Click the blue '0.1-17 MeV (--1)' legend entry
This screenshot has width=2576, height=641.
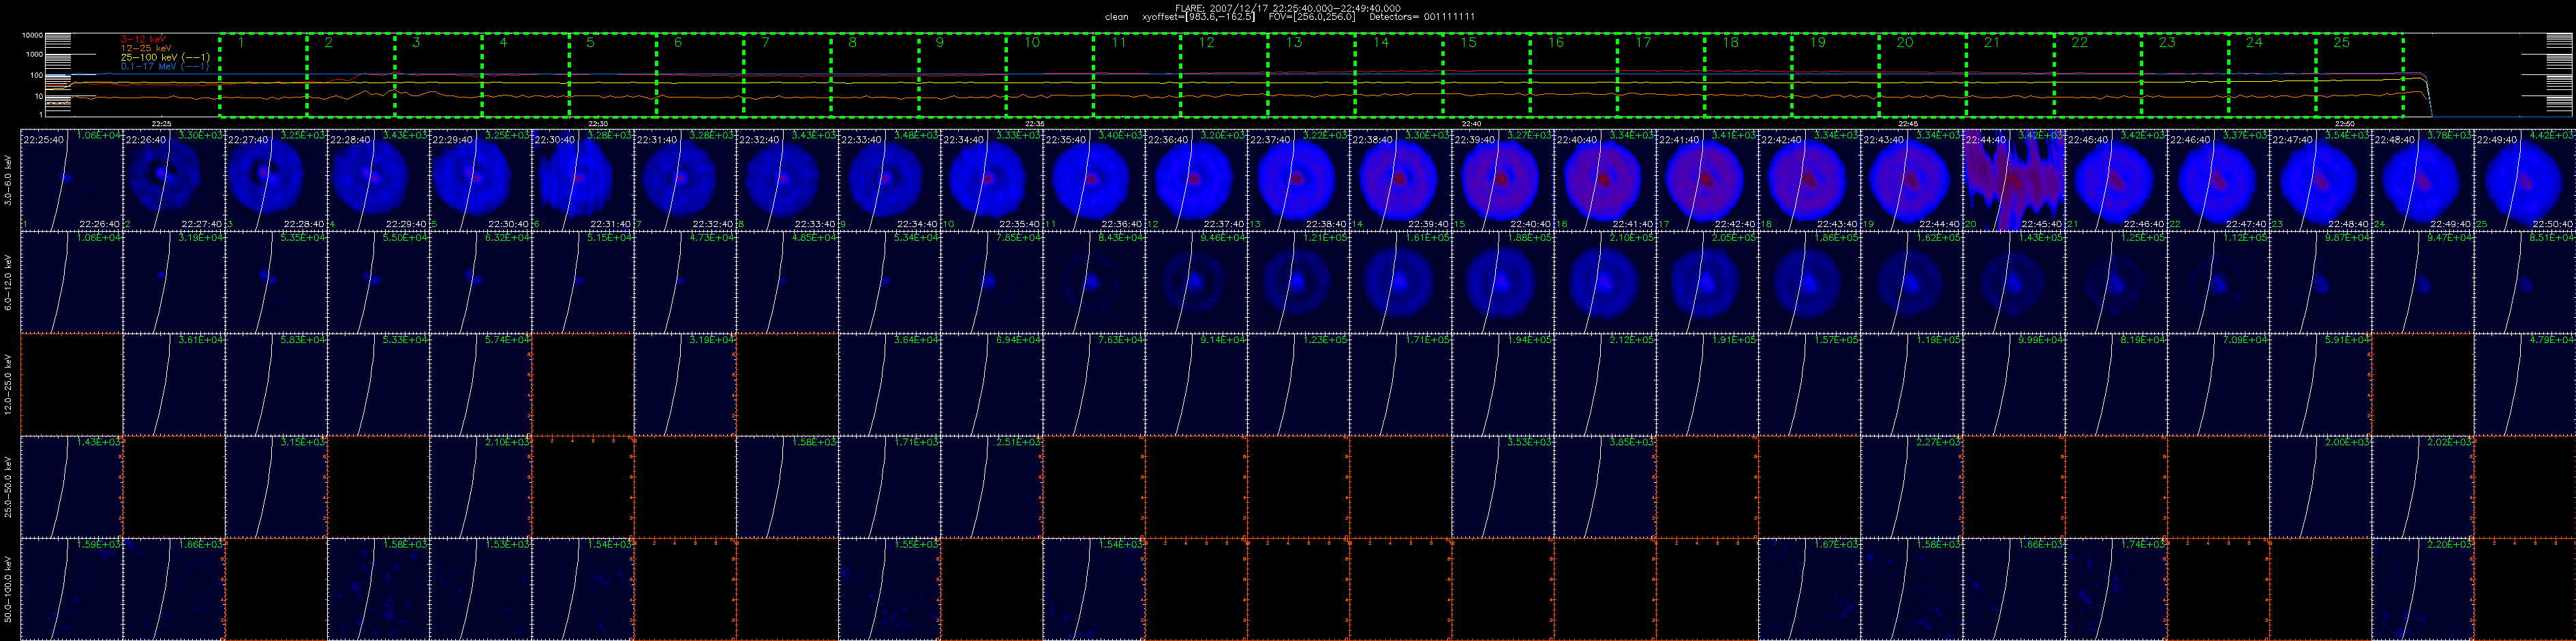(165, 66)
